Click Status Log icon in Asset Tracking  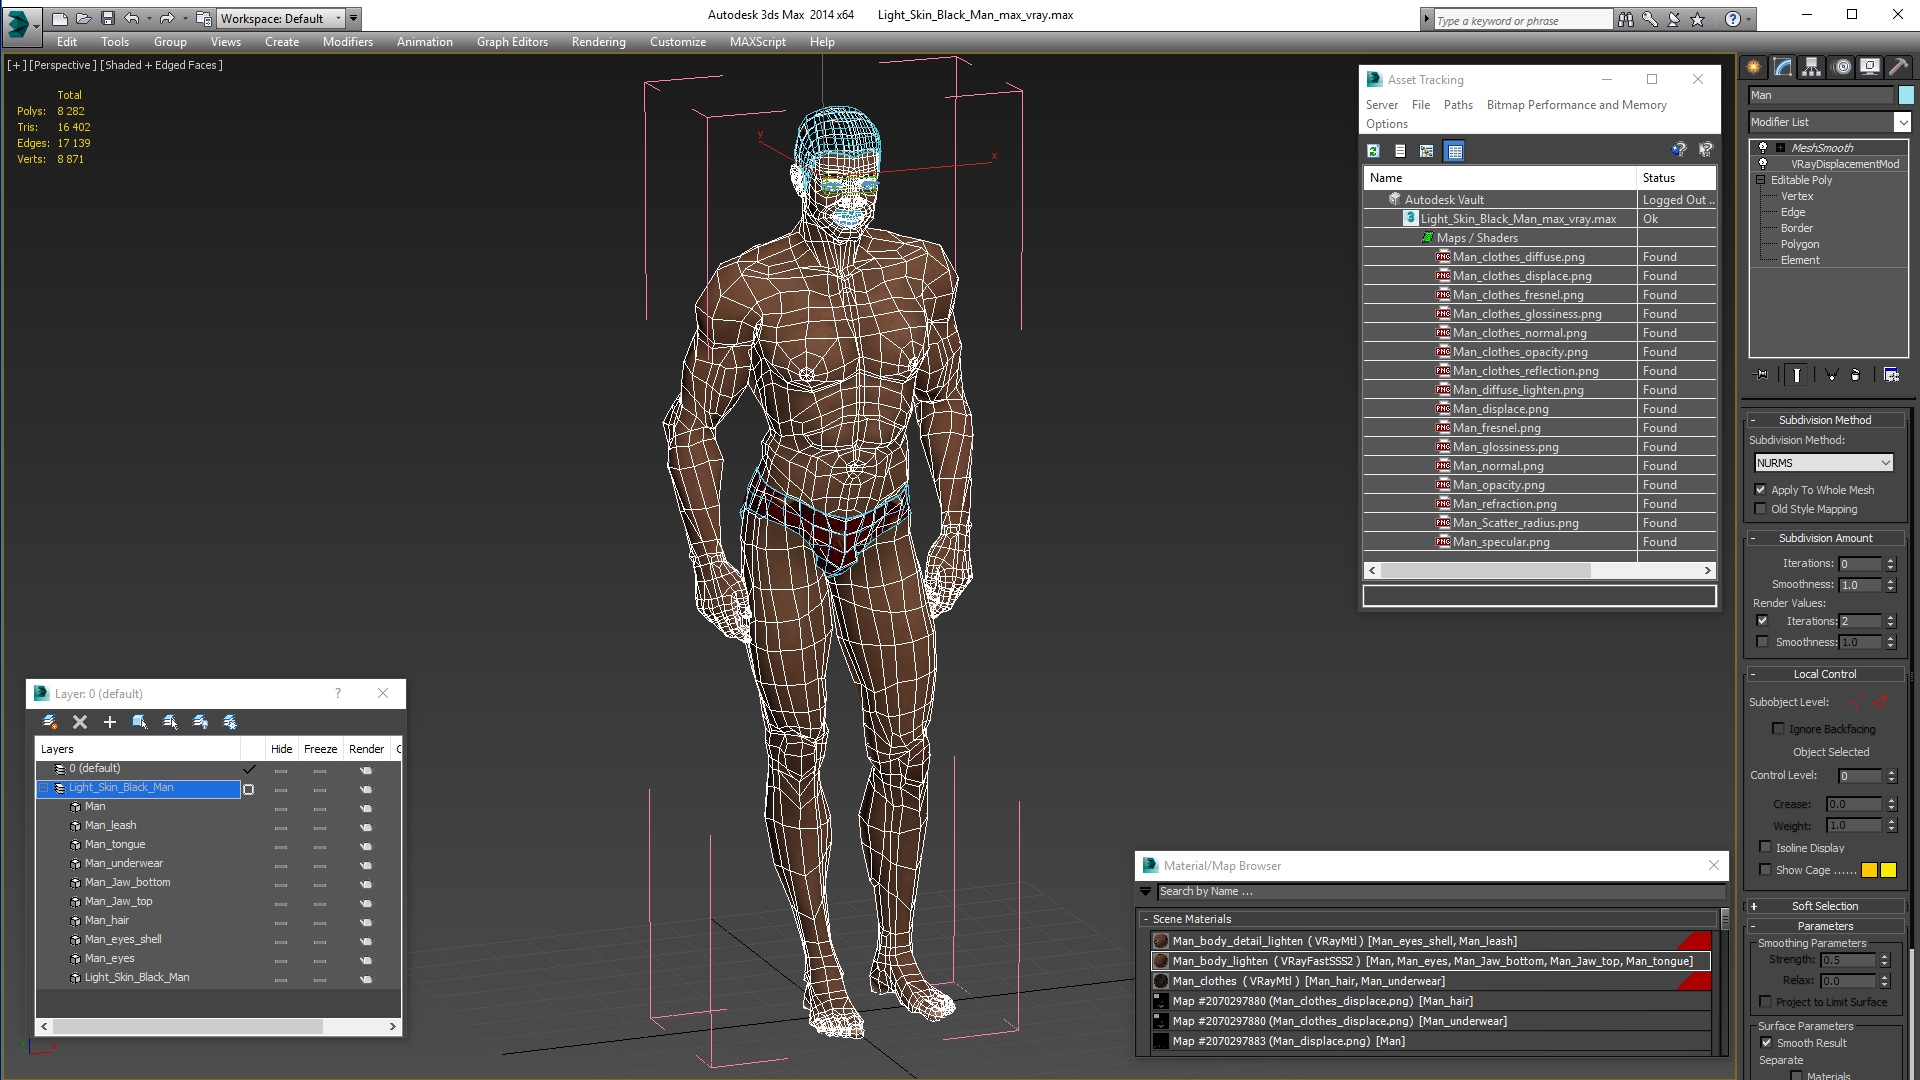click(x=1401, y=151)
